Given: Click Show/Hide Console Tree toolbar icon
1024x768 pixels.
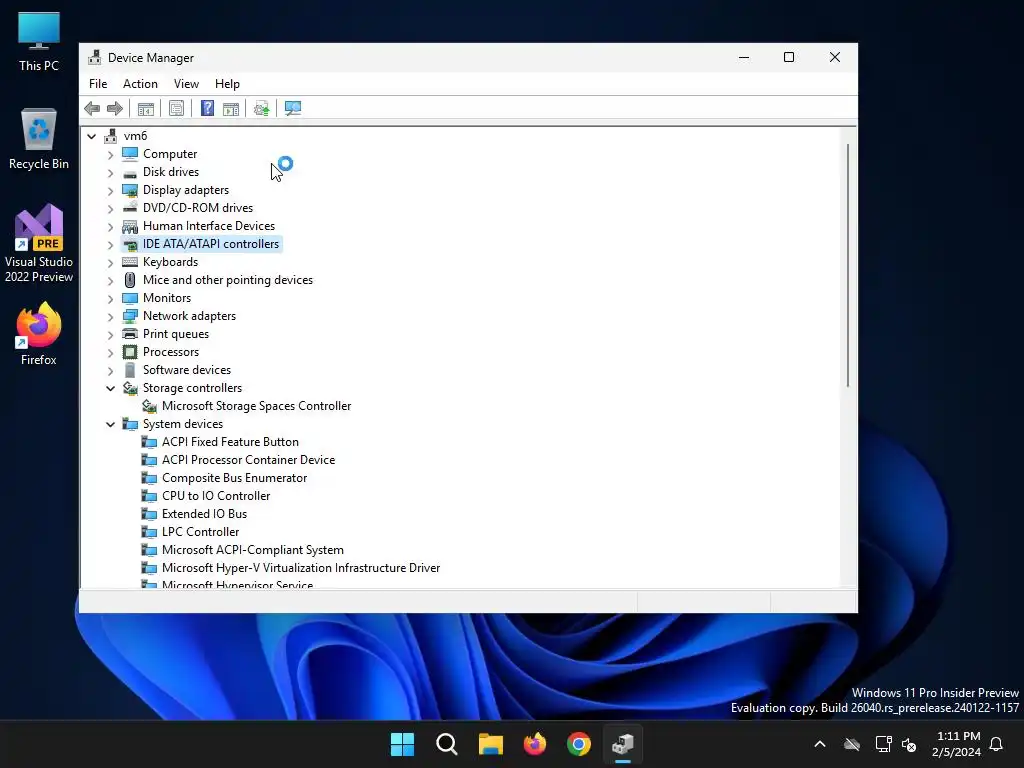Looking at the screenshot, I should click(x=146, y=108).
